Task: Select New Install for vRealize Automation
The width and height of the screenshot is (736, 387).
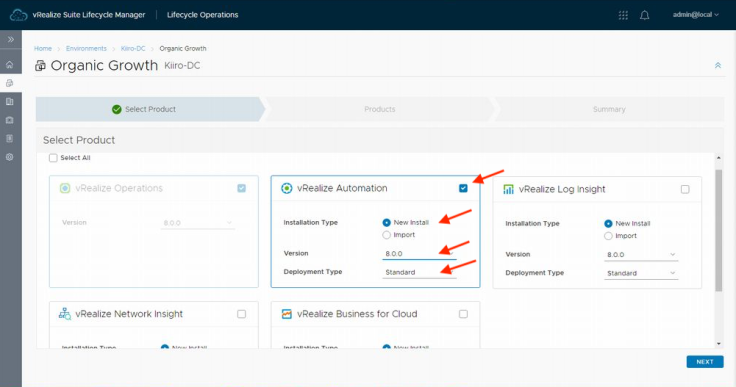Action: pyautogui.click(x=386, y=223)
